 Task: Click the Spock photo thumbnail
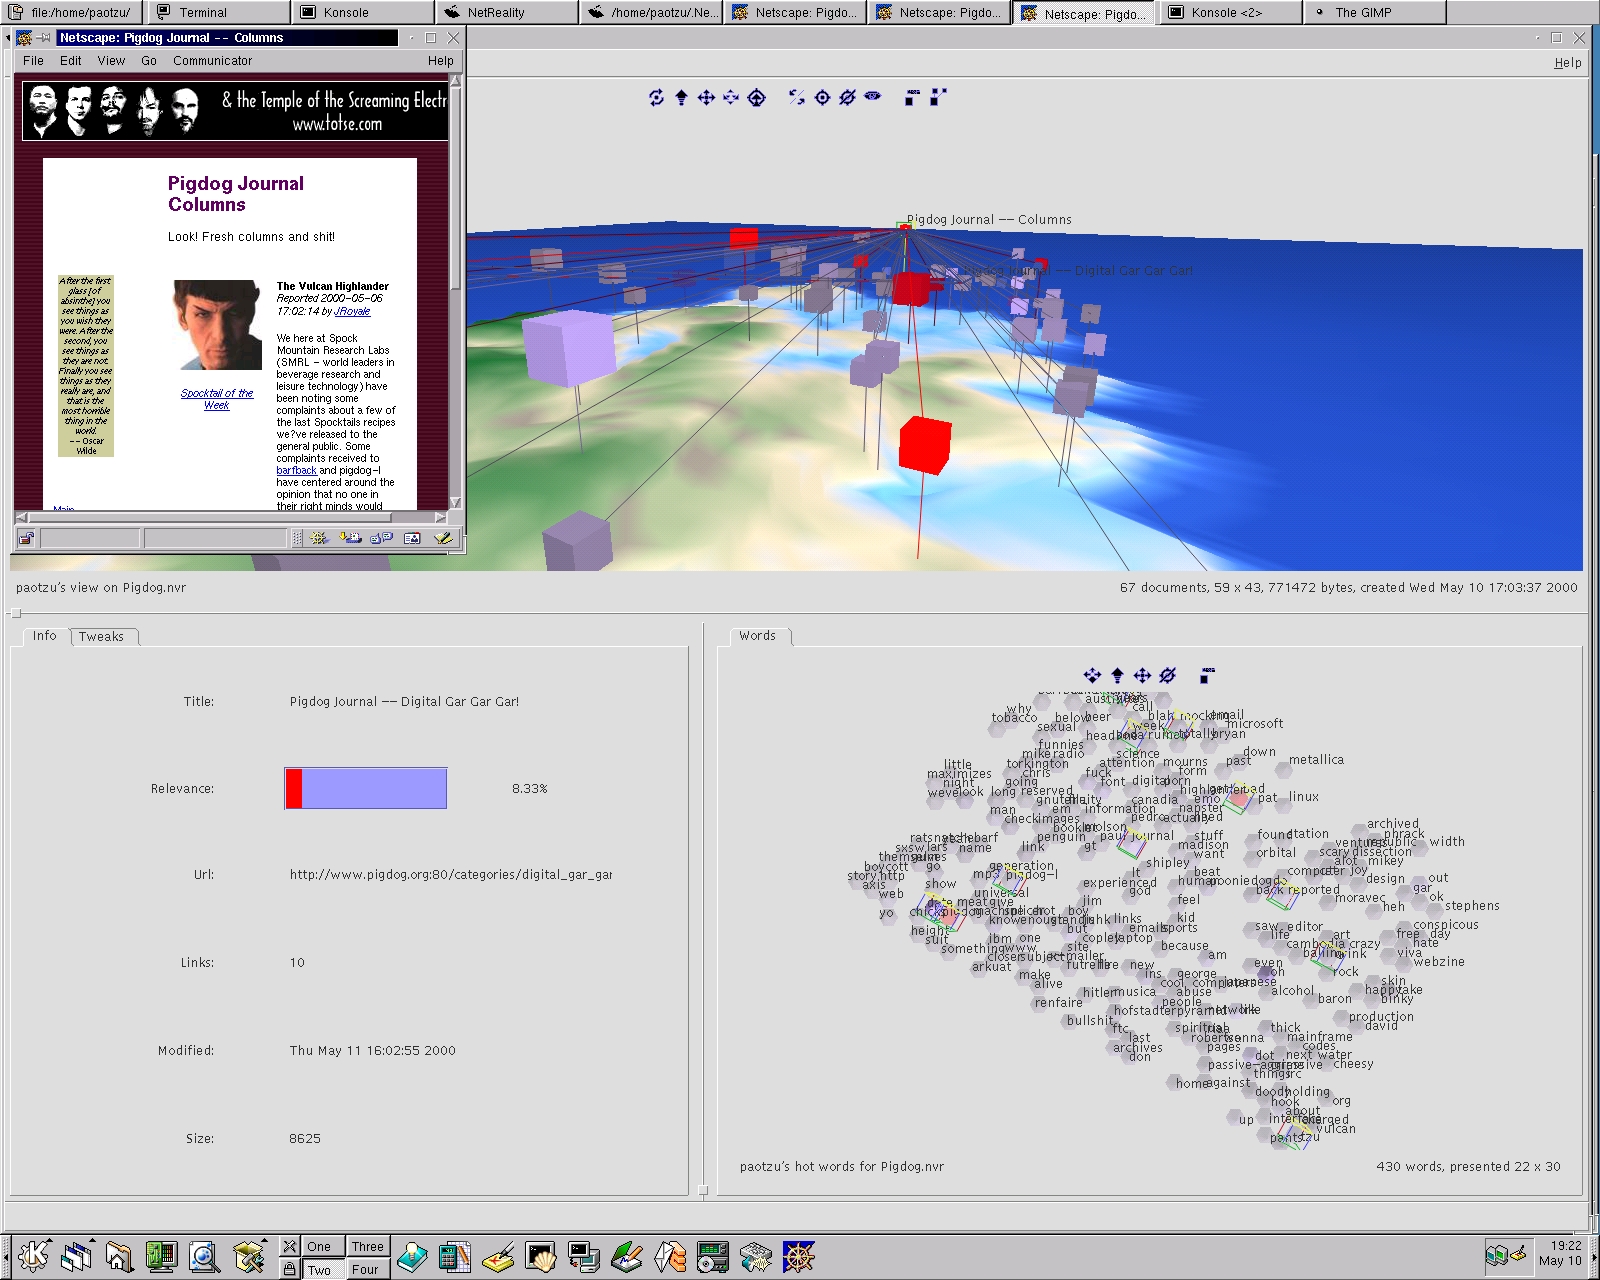pyautogui.click(x=218, y=325)
